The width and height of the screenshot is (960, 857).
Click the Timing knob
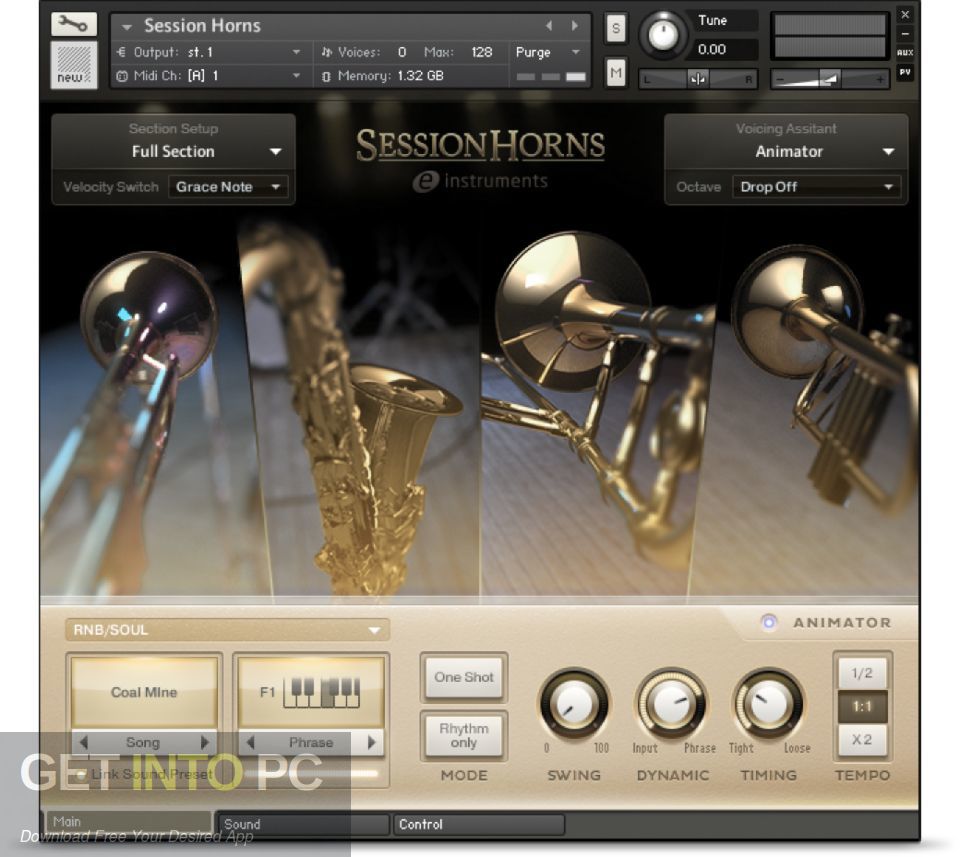[768, 704]
